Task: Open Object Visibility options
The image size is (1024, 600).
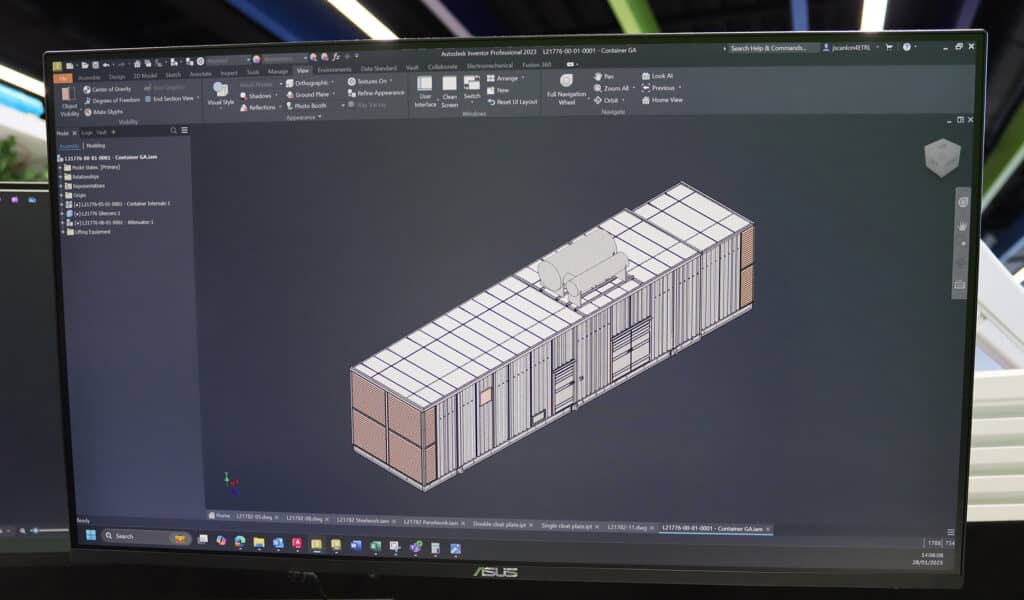Action: coord(69,101)
